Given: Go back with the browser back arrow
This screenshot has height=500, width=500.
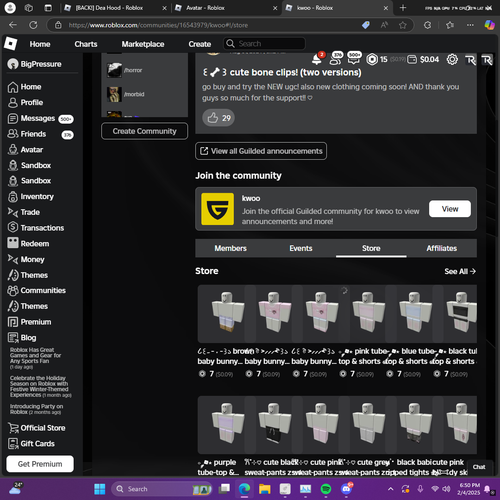Looking at the screenshot, I should (x=13, y=25).
